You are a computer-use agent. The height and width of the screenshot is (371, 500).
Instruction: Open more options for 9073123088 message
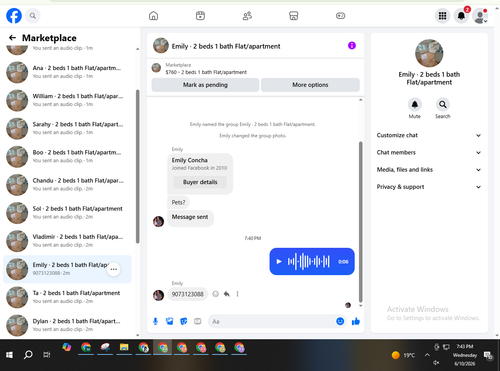237,294
